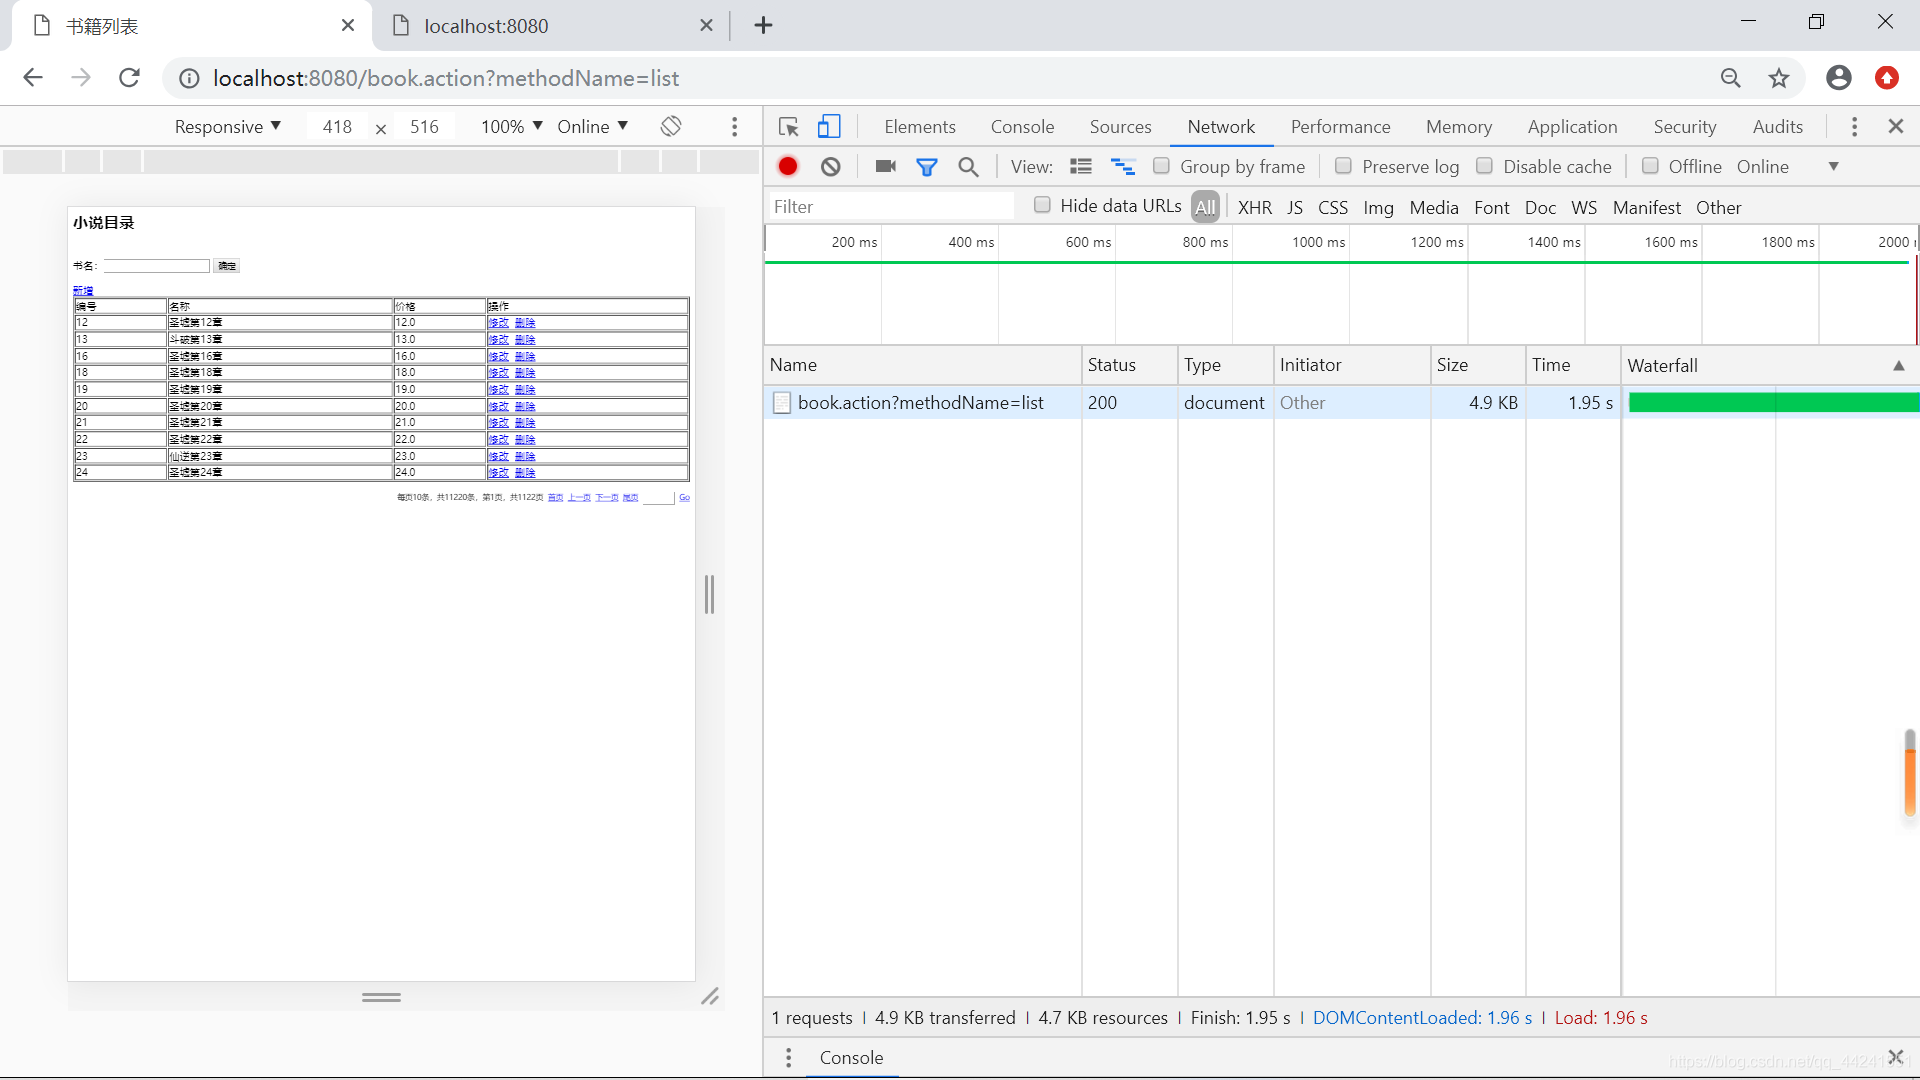Switch to list view in Network panel
The image size is (1920, 1080).
1080,166
